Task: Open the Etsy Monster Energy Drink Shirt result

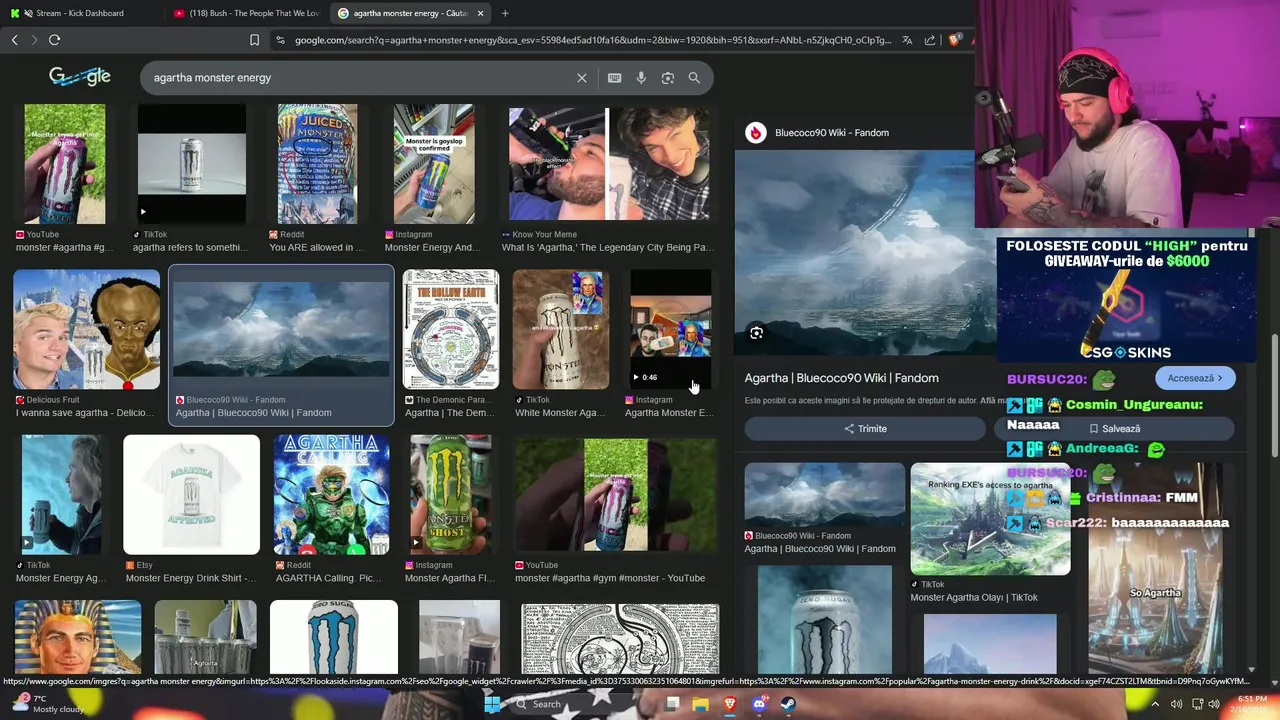Action: [x=191, y=494]
